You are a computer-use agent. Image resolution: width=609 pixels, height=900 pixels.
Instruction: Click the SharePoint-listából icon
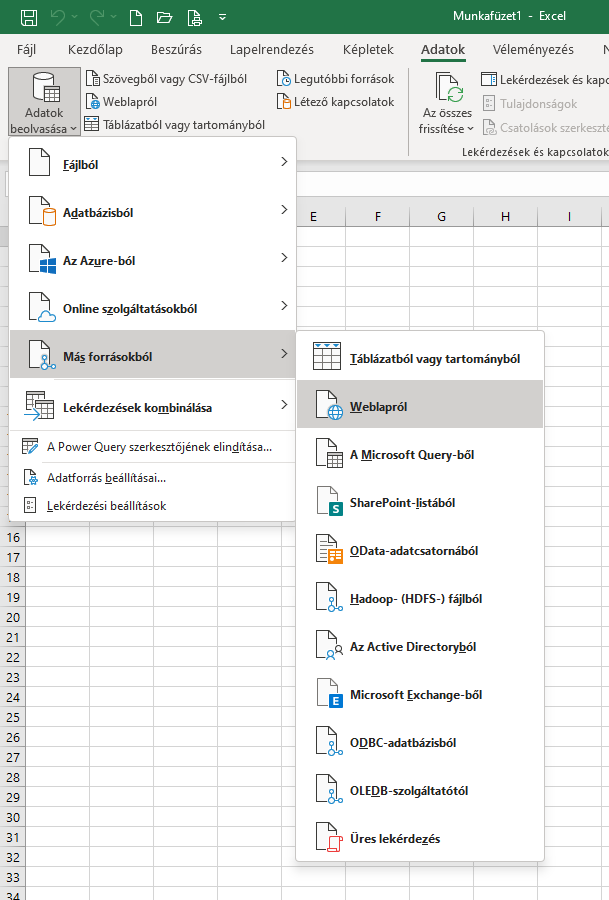(x=329, y=502)
